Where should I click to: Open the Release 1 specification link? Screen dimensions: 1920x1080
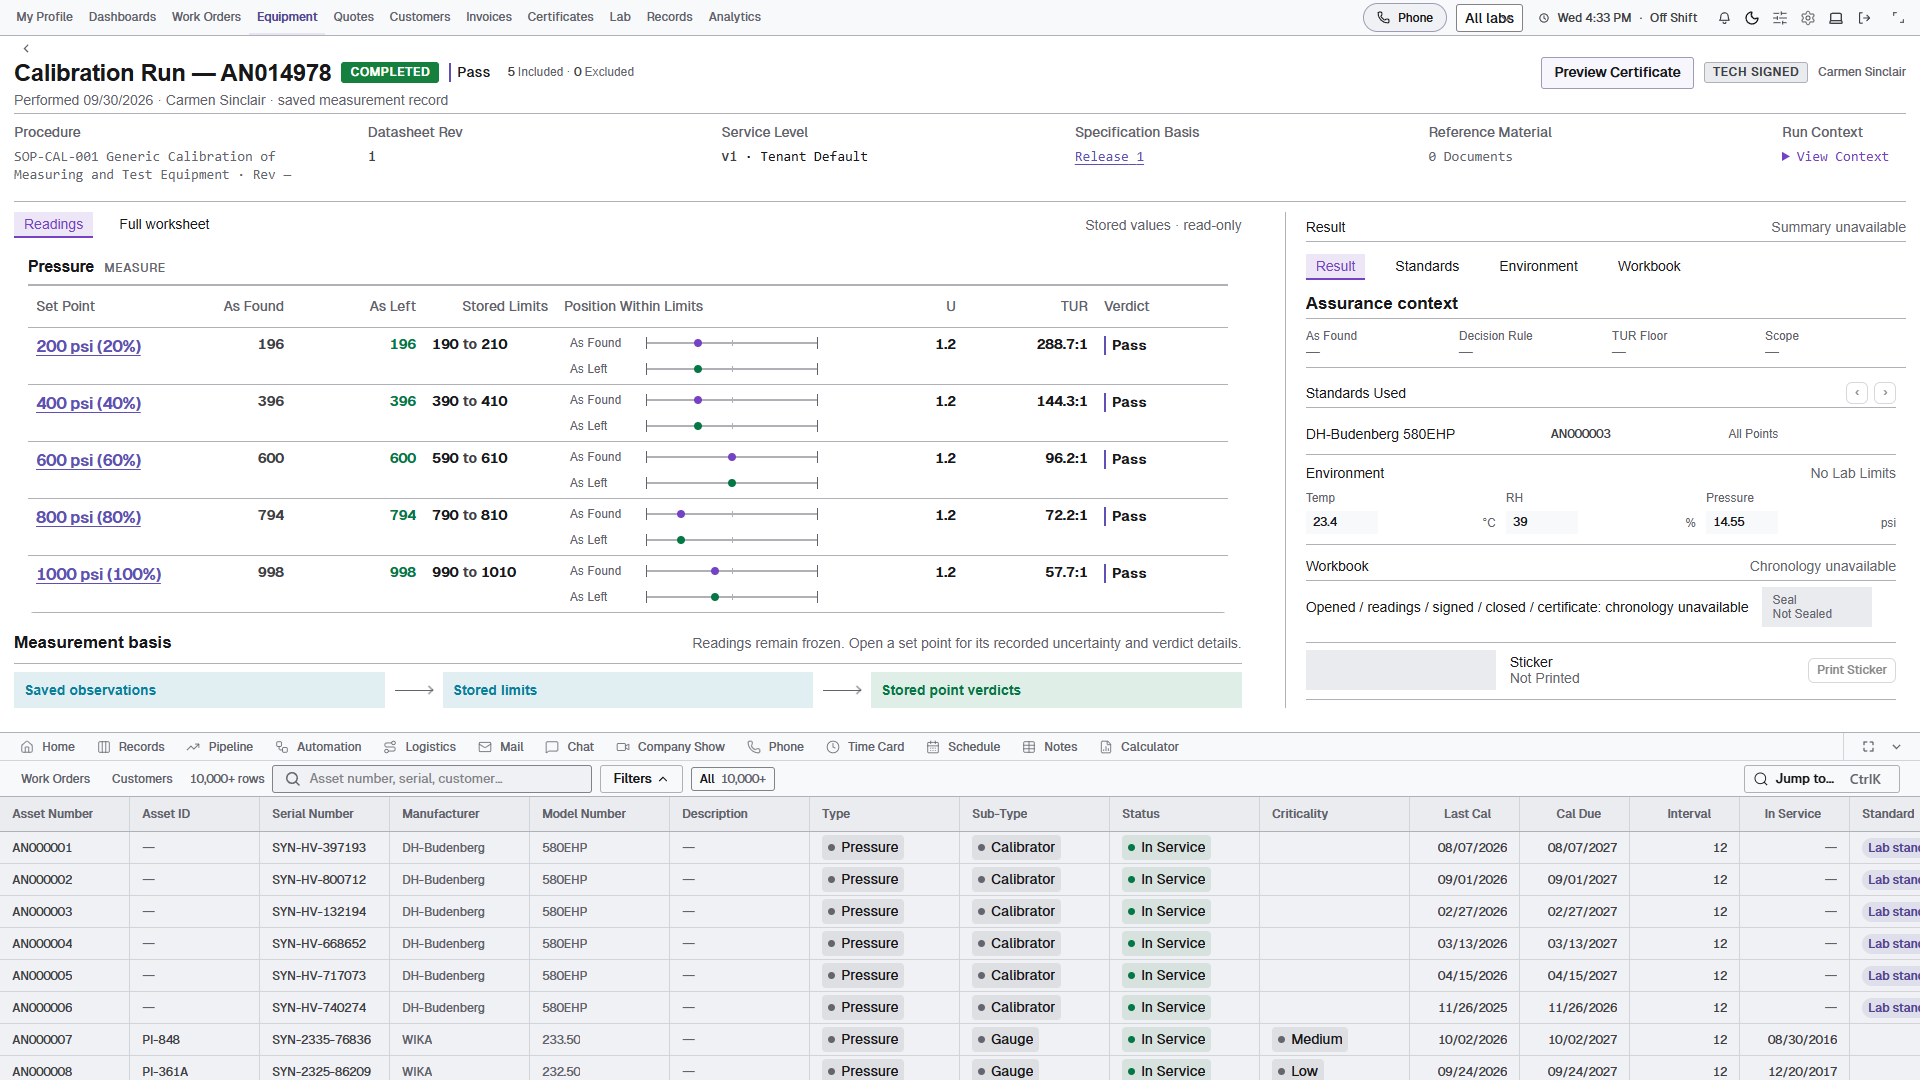(1109, 157)
